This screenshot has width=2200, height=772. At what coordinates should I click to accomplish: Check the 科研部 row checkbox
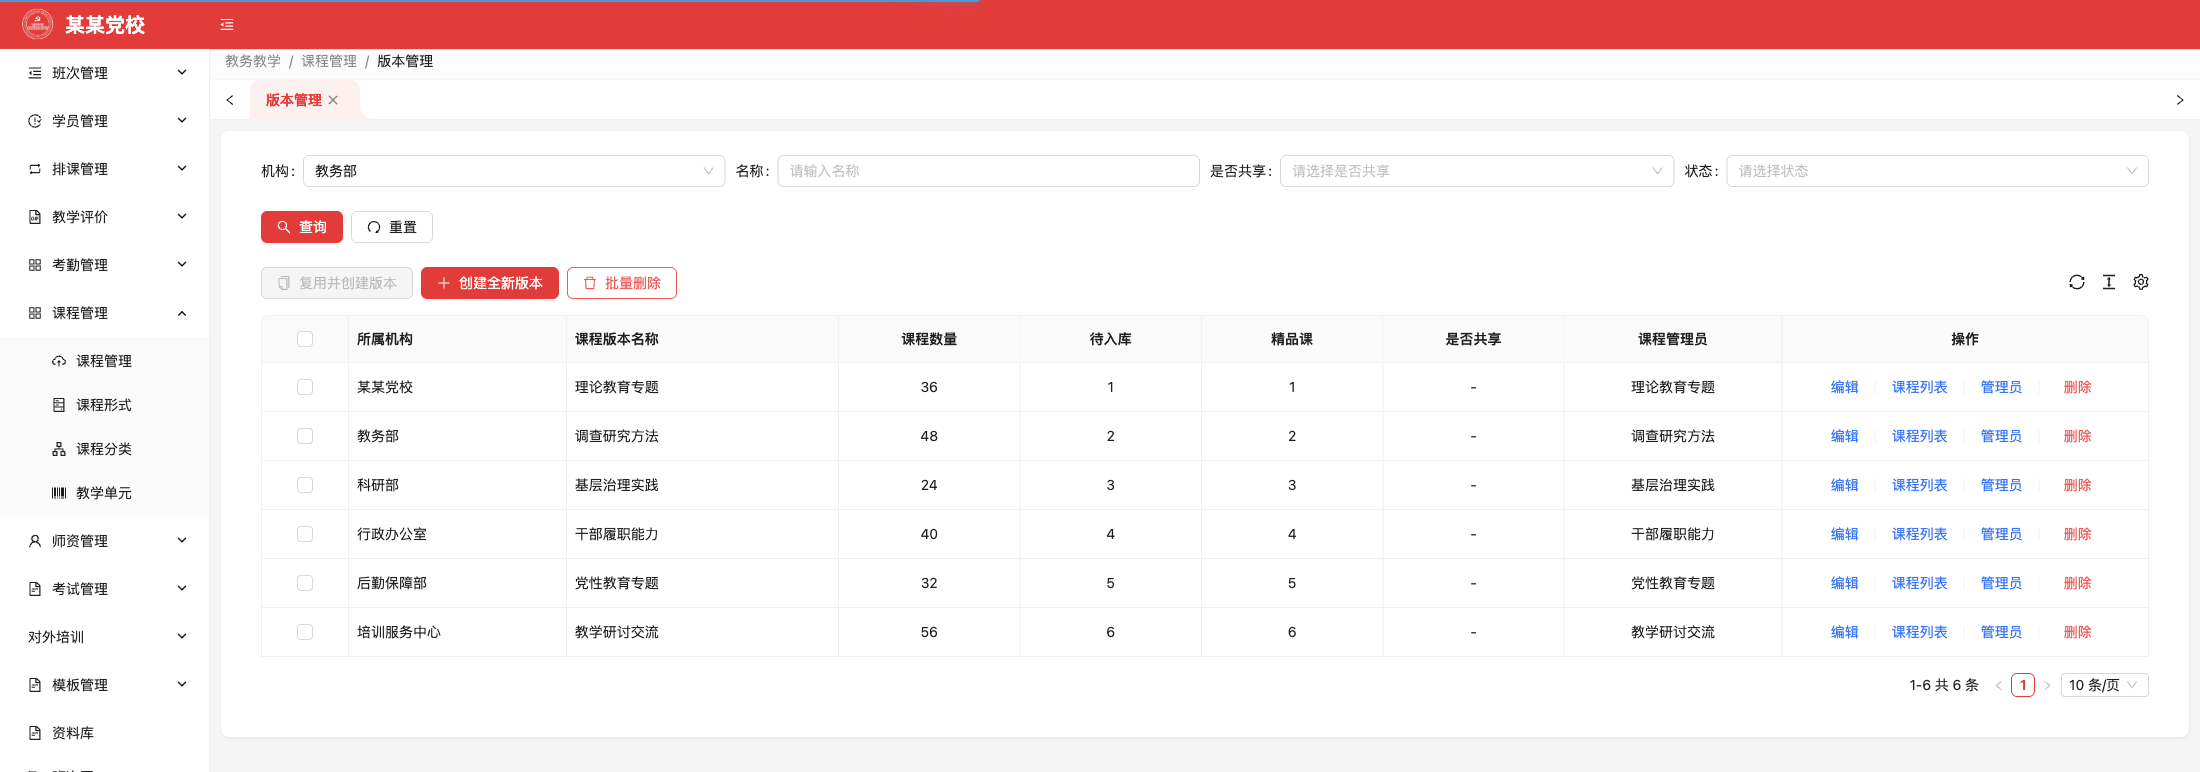[305, 485]
